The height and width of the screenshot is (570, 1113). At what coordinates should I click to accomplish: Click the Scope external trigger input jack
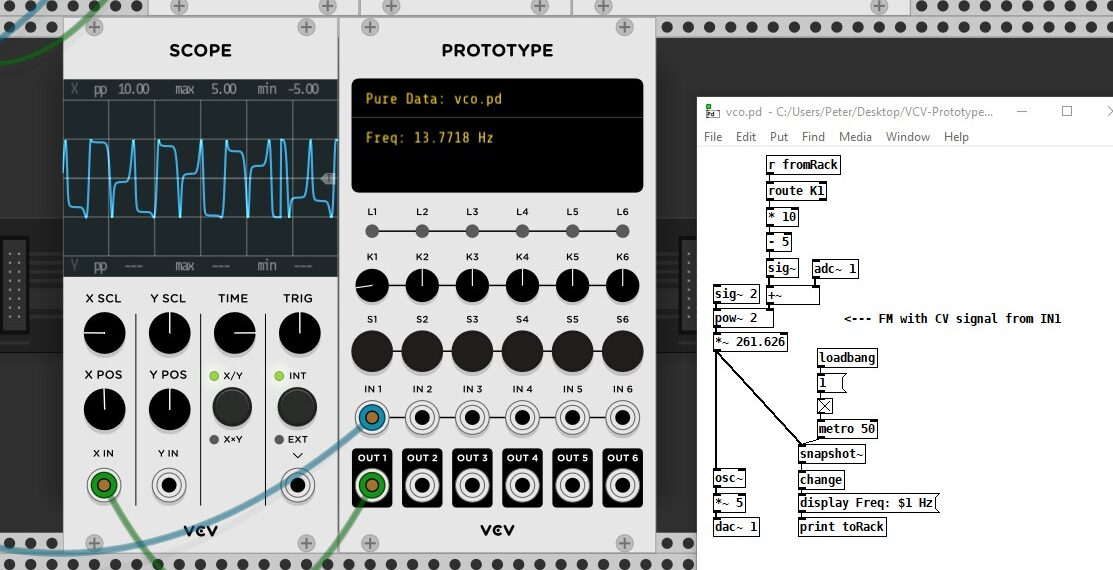297,487
